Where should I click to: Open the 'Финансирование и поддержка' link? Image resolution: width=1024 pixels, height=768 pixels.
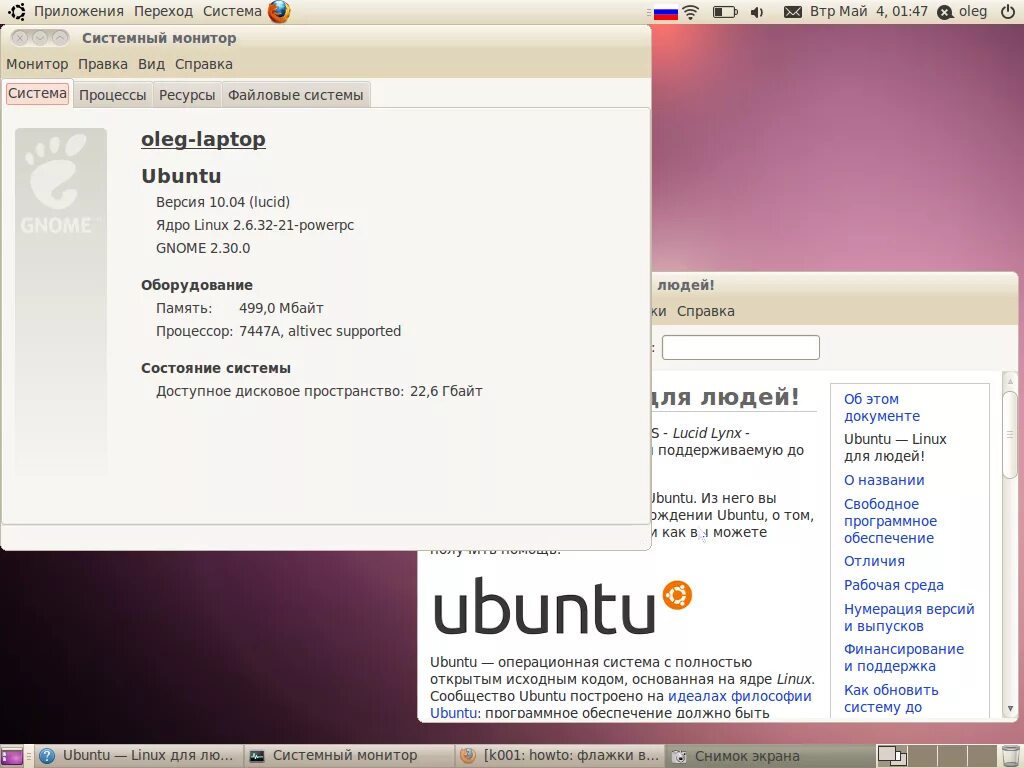coord(904,658)
